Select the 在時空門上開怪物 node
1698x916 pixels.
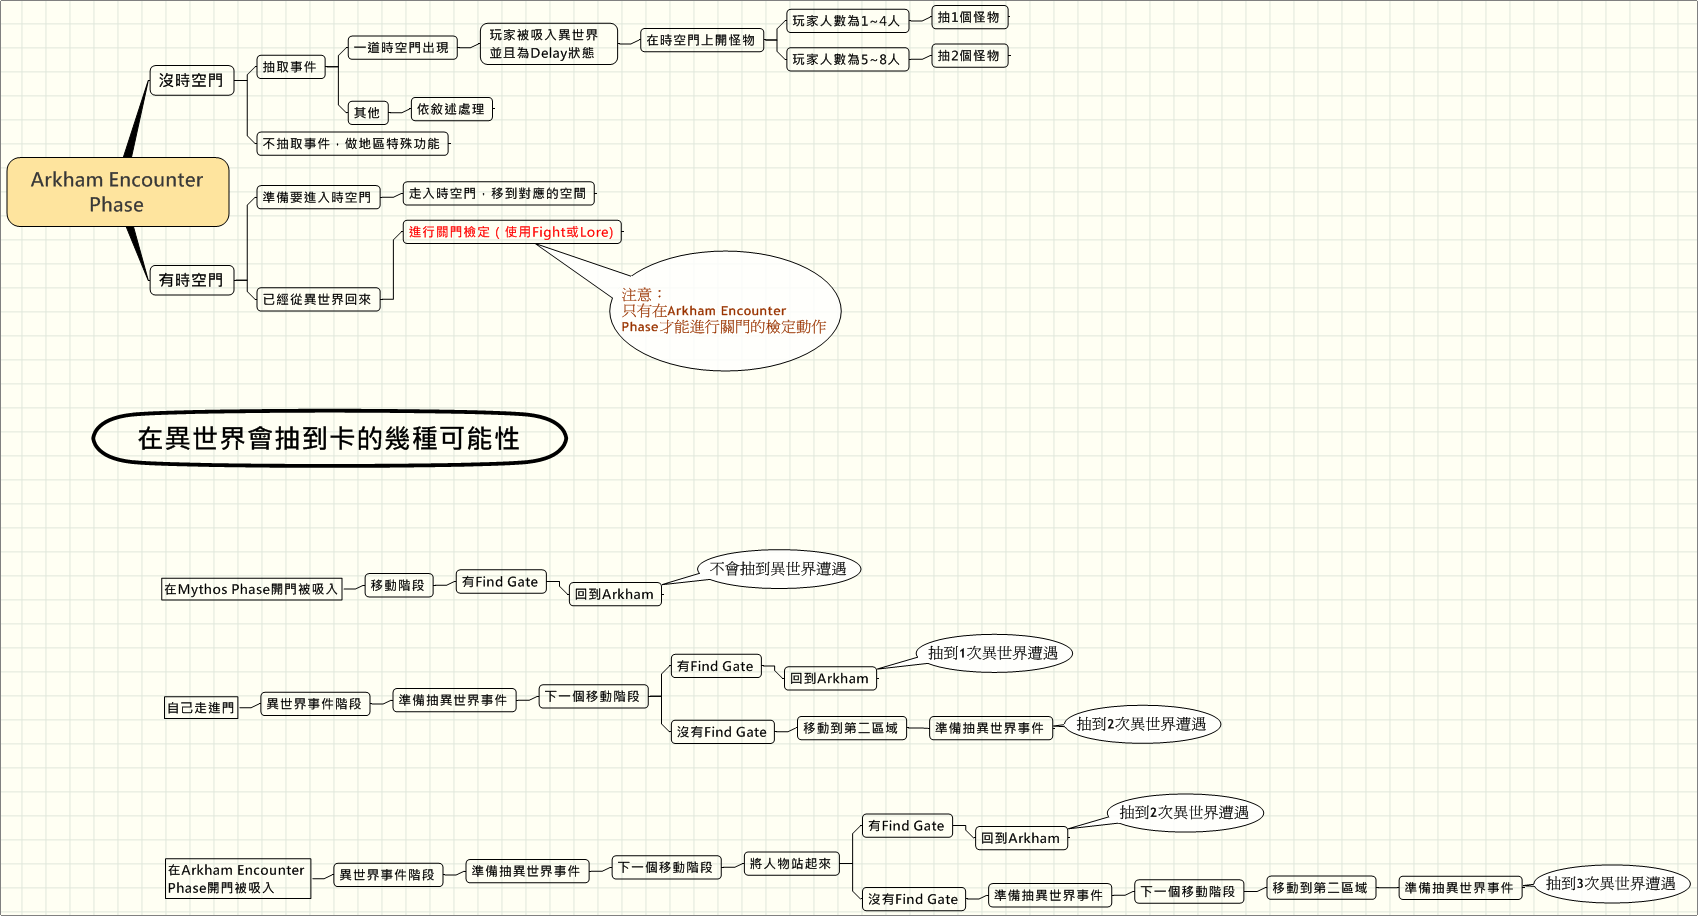click(701, 40)
